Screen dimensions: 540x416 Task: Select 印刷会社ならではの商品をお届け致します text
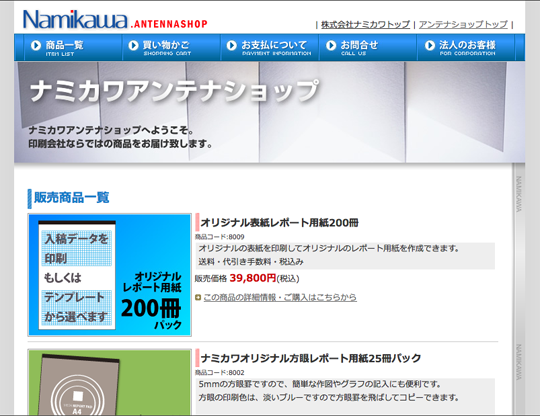[121, 144]
